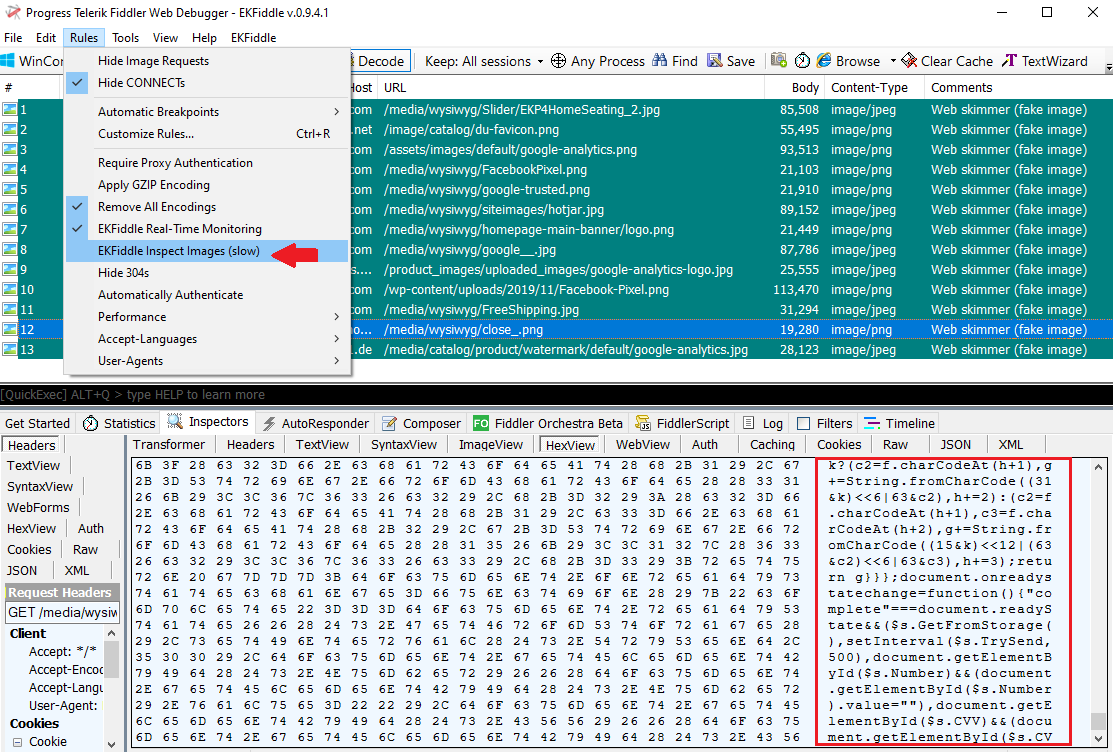Click the WinConfig Windows icon in toolbar
Viewport: 1113px width, 752px height.
(7, 61)
